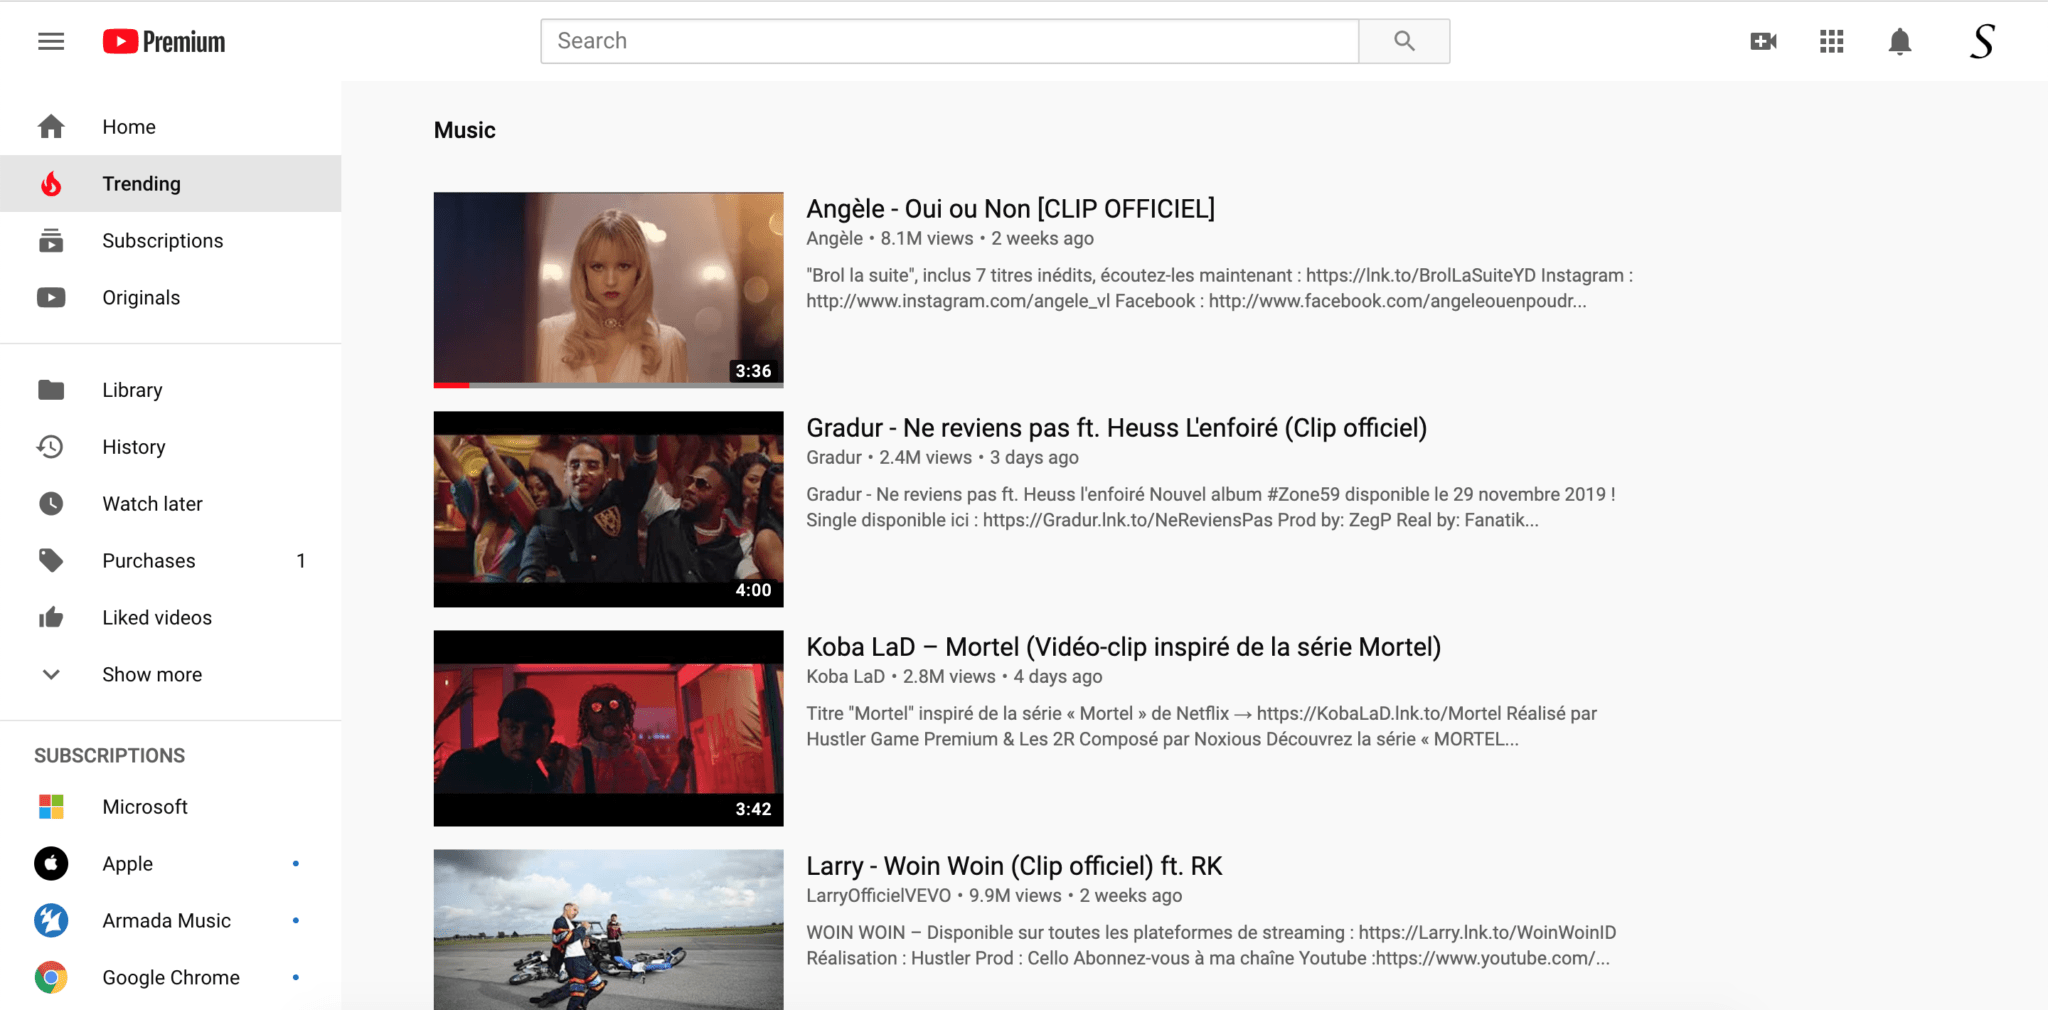2048x1010 pixels.
Task: Open the Microsoft subscription channel icon
Action: pos(50,806)
